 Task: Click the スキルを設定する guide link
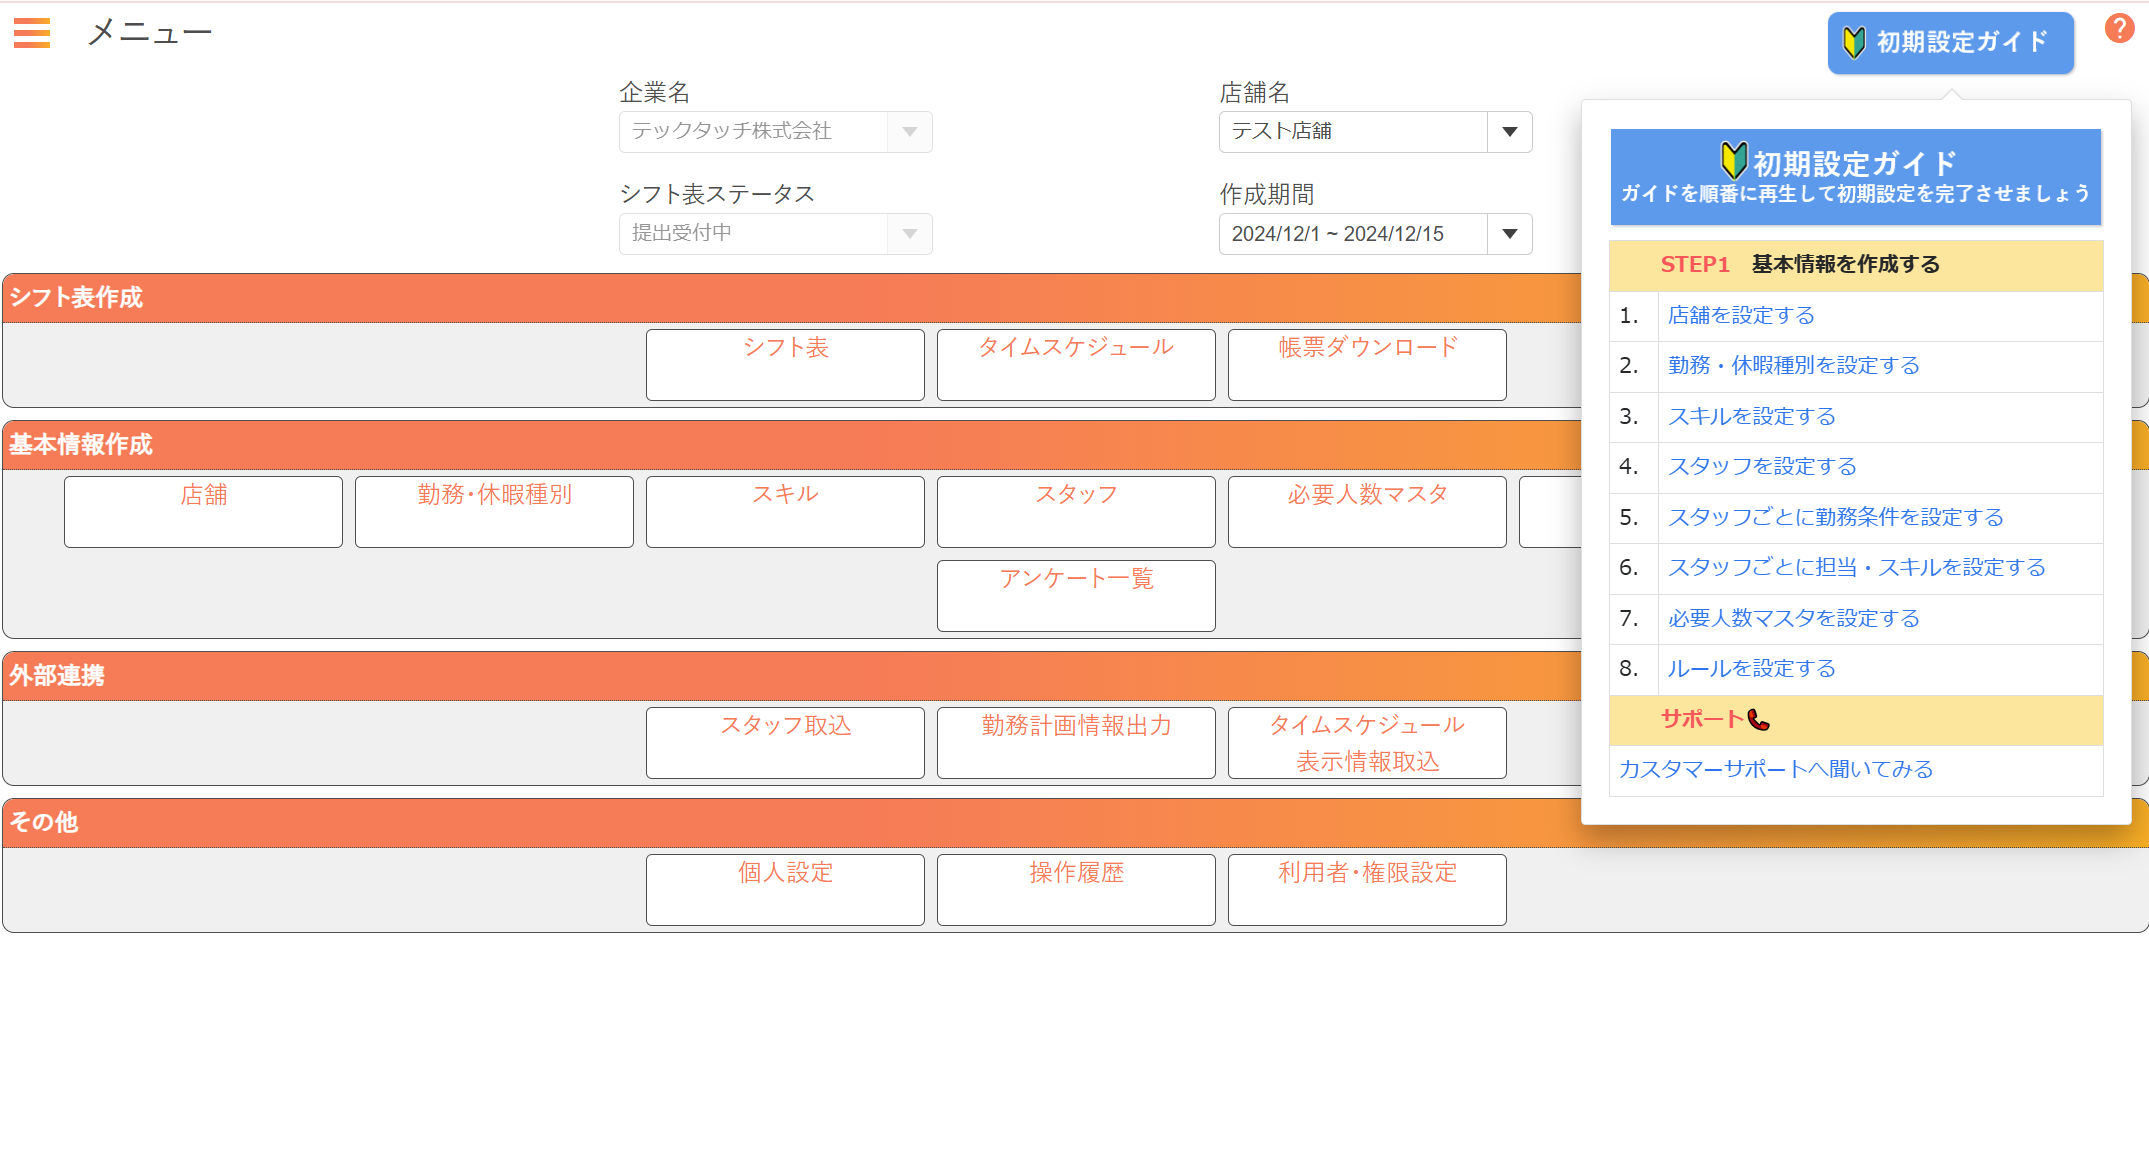pos(1751,417)
